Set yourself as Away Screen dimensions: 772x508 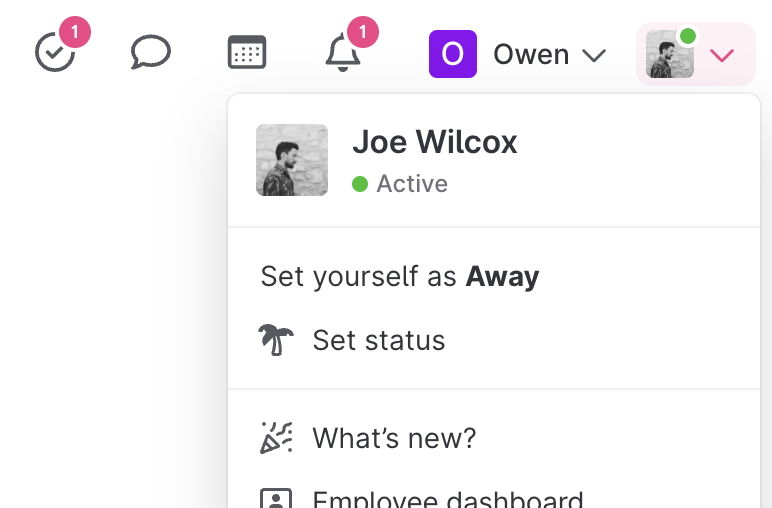click(x=400, y=276)
